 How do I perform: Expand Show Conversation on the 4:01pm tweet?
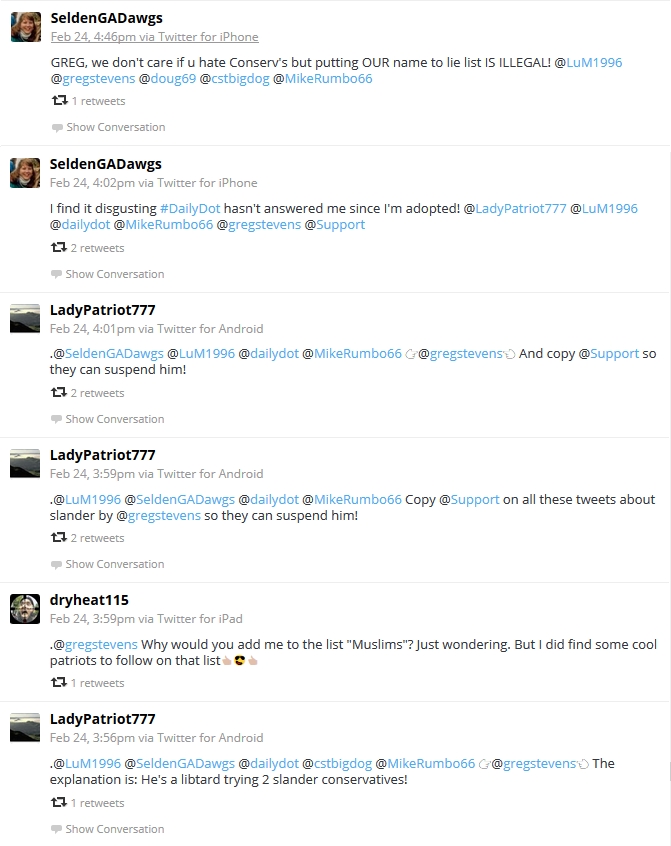[115, 419]
